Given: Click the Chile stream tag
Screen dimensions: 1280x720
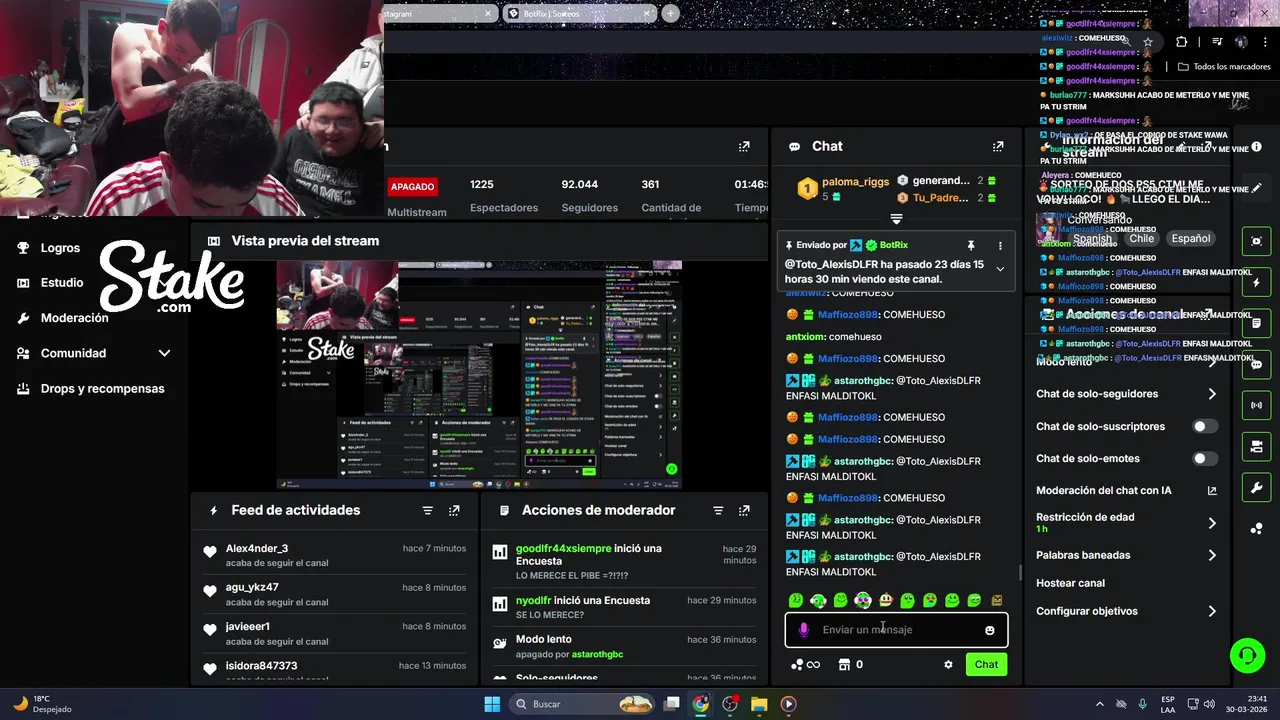Looking at the screenshot, I should [x=1142, y=239].
